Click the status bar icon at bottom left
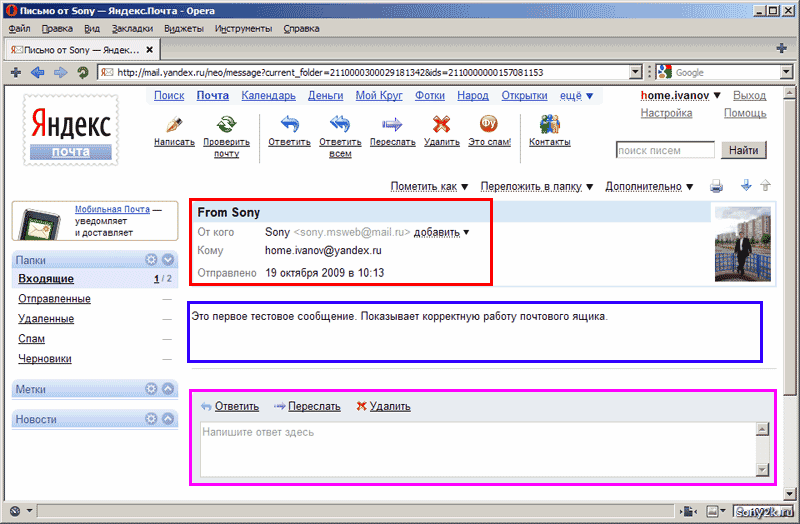The height and width of the screenshot is (524, 800). [x=15, y=511]
